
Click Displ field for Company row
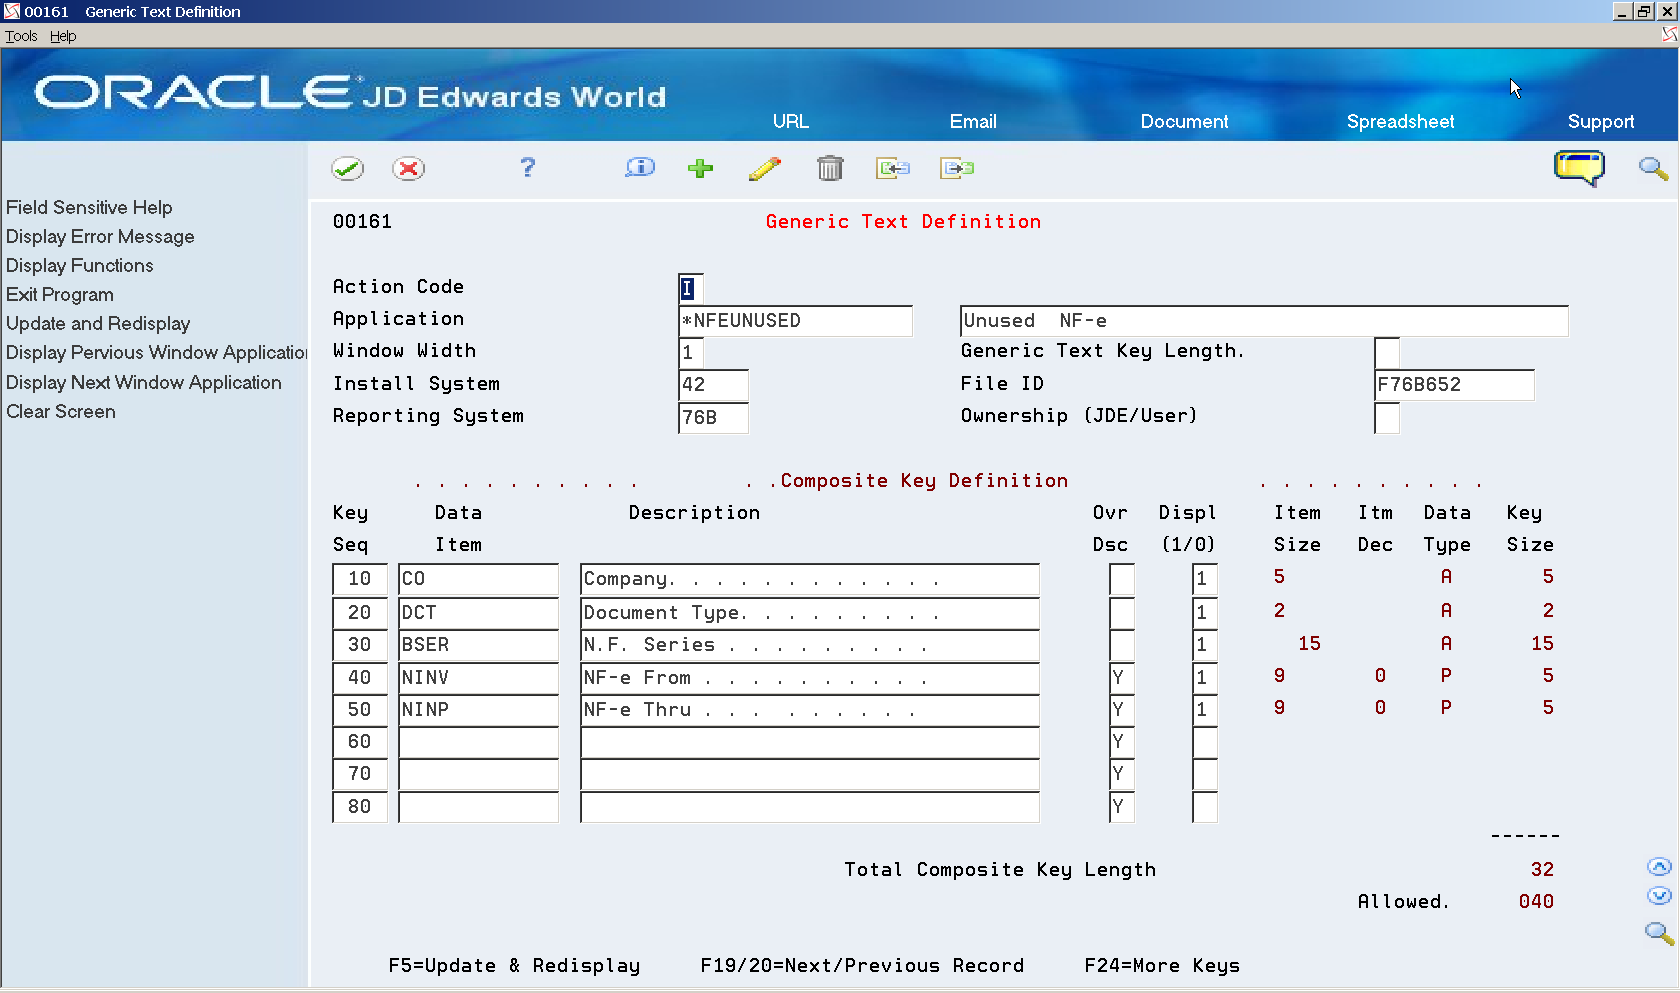coord(1205,579)
